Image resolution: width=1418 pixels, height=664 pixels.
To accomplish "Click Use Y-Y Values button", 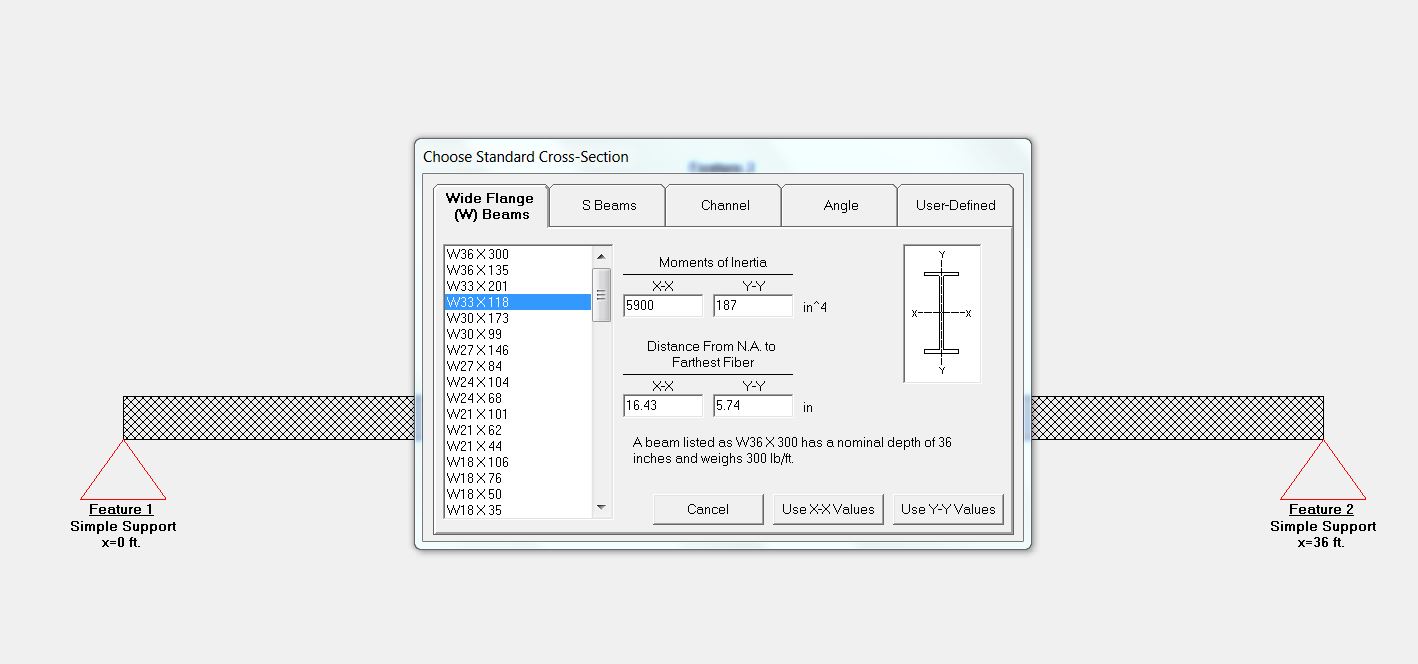I will (947, 509).
